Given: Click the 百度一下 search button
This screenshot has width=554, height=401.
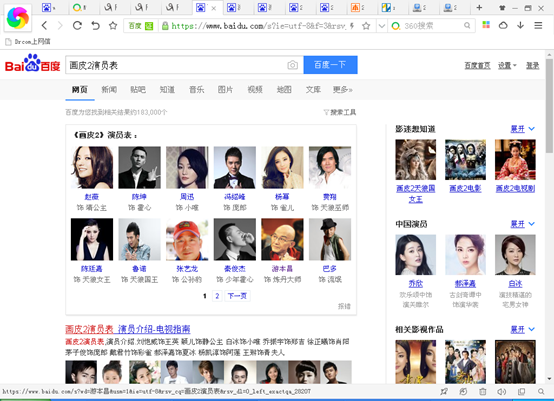Looking at the screenshot, I should (330, 65).
